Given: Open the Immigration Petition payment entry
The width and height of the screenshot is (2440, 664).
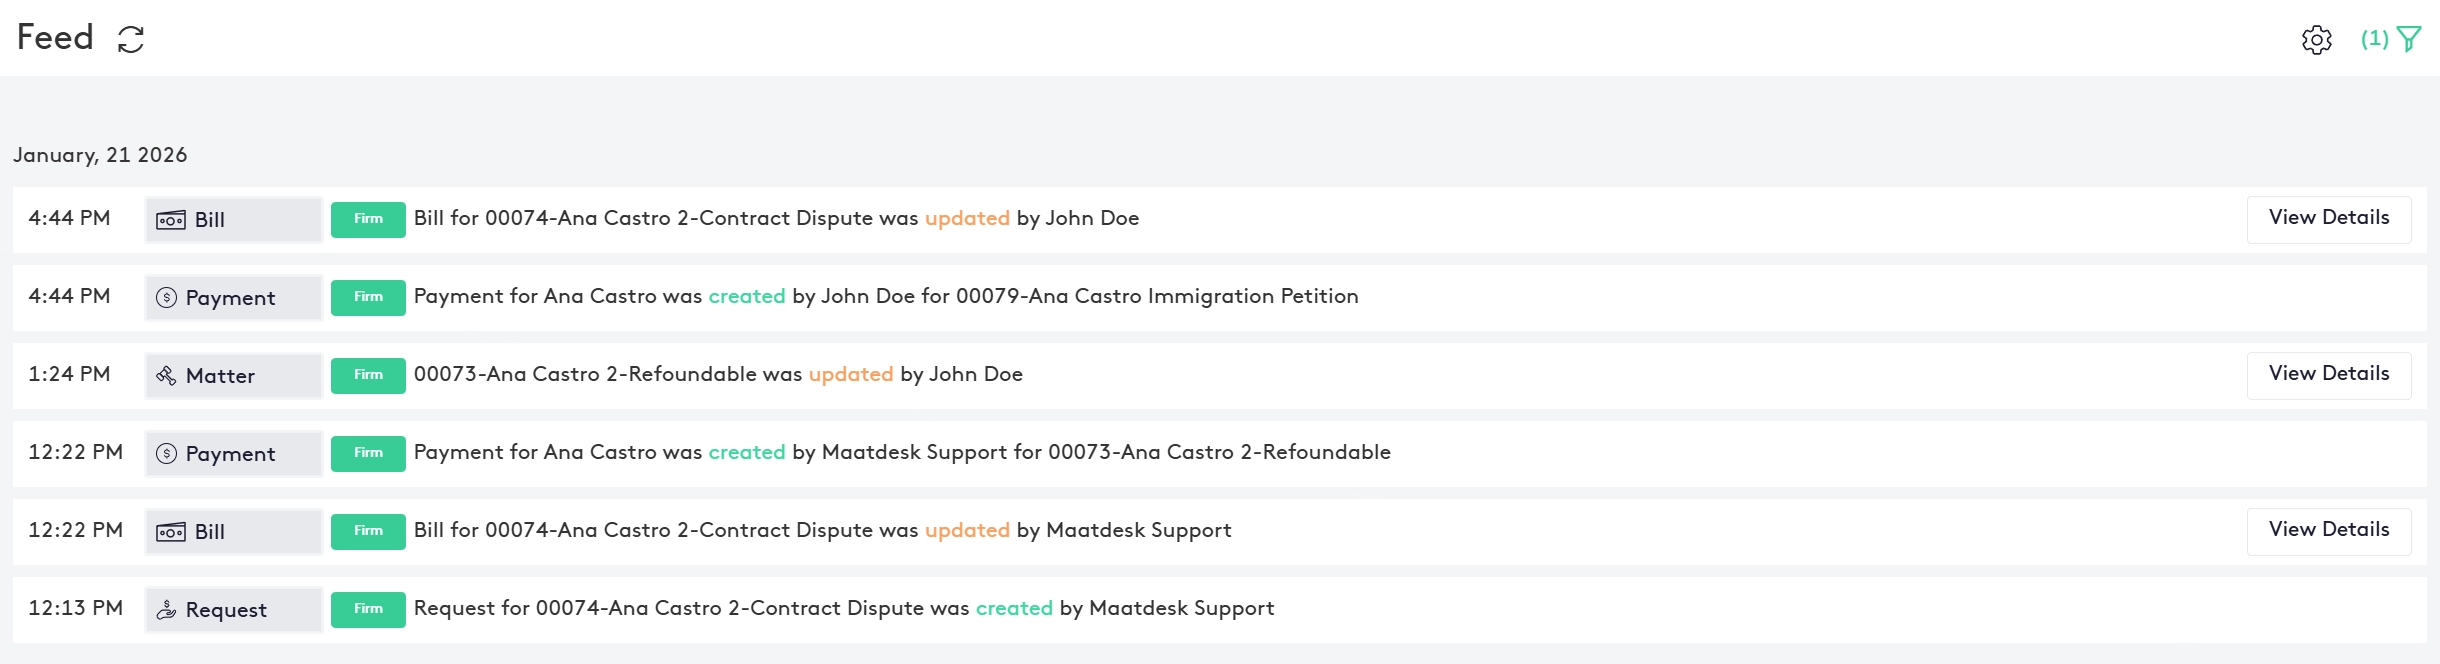Looking at the screenshot, I should point(885,297).
